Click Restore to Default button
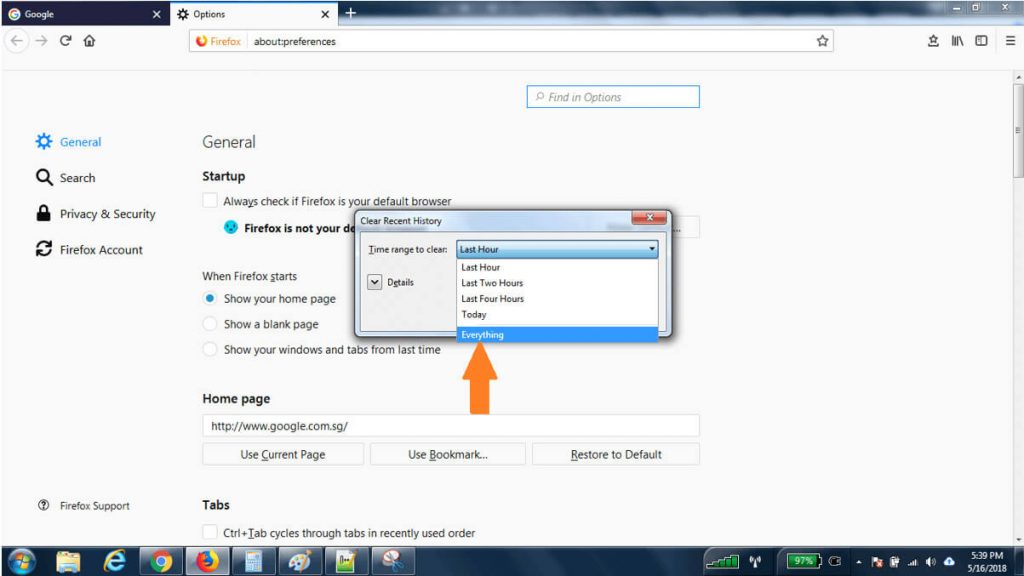Viewport: 1024px width, 576px height. (x=616, y=455)
